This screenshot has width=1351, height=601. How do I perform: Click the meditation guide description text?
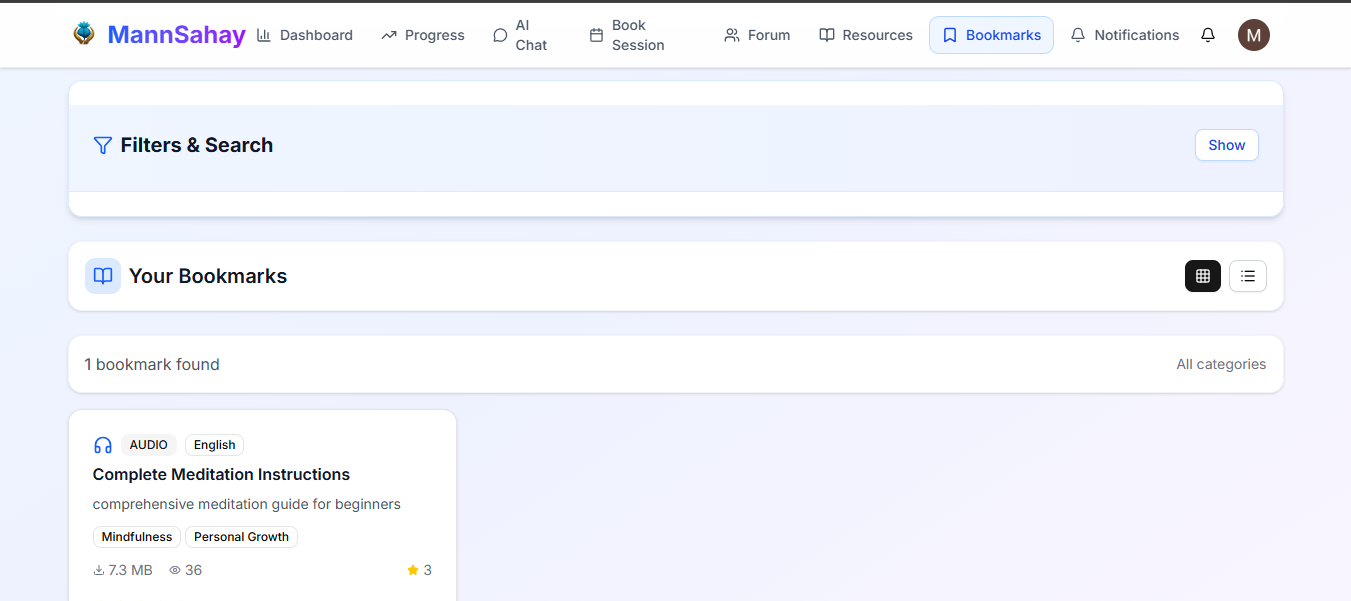coord(247,504)
